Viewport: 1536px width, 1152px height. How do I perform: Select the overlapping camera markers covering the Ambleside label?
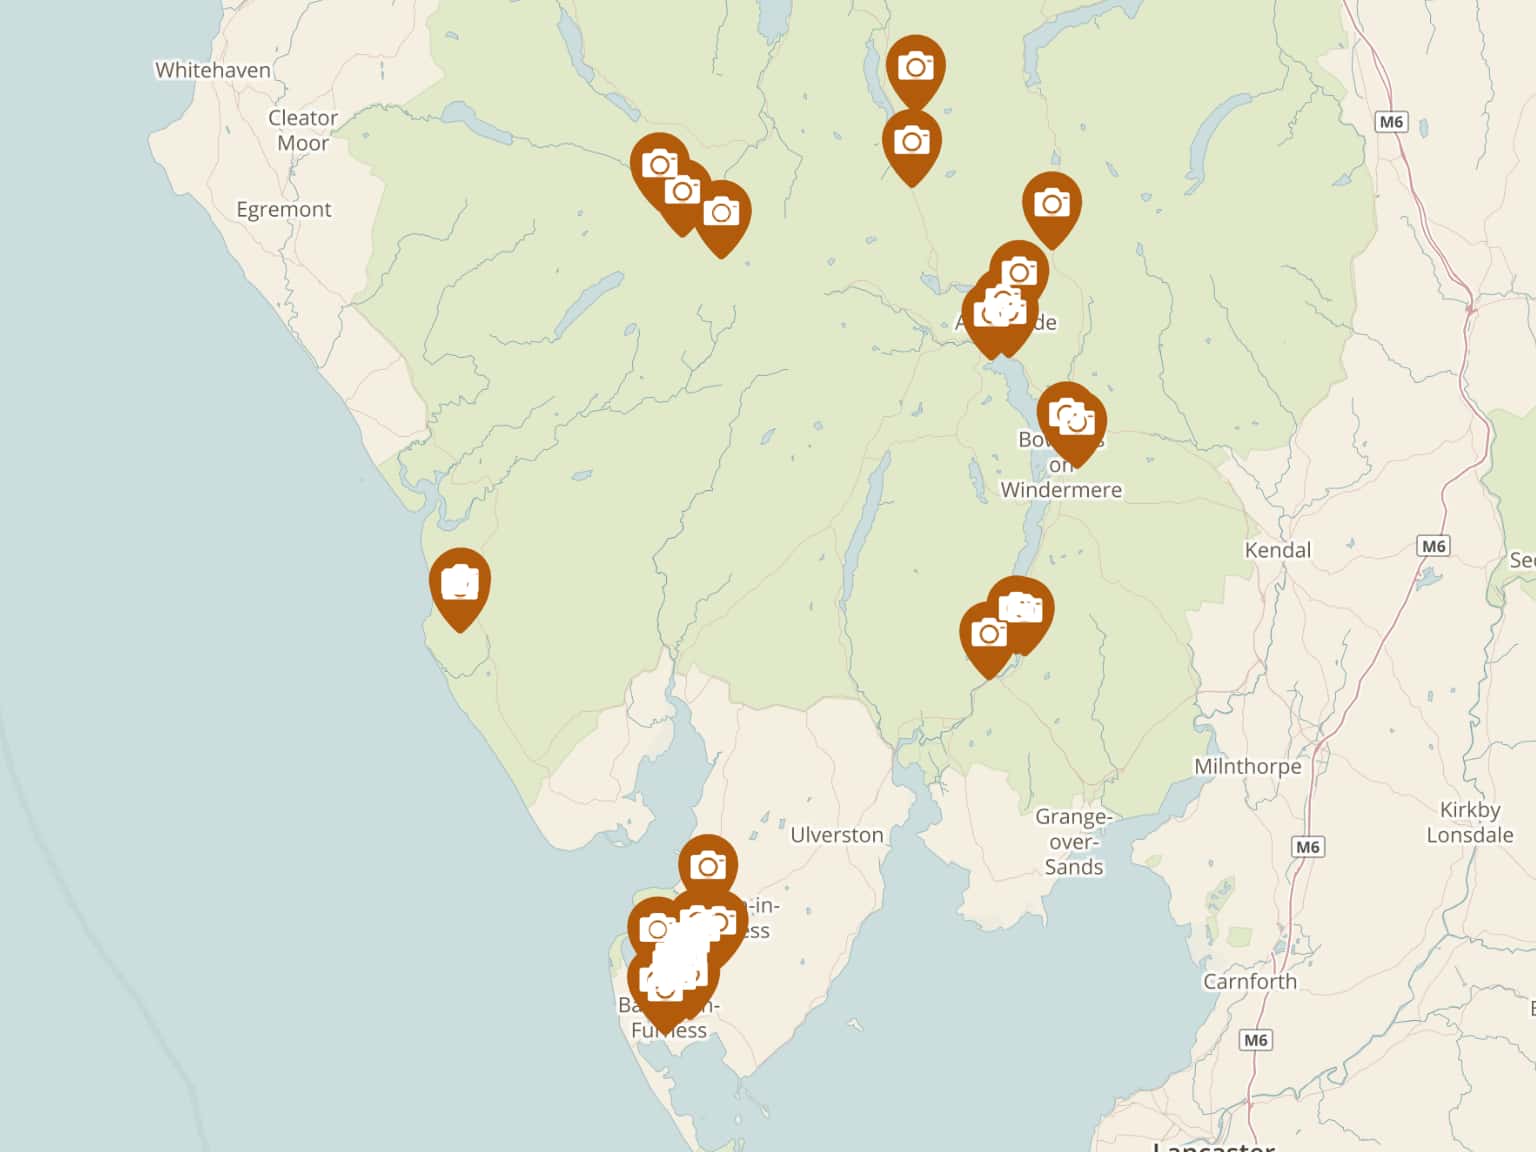(x=999, y=312)
